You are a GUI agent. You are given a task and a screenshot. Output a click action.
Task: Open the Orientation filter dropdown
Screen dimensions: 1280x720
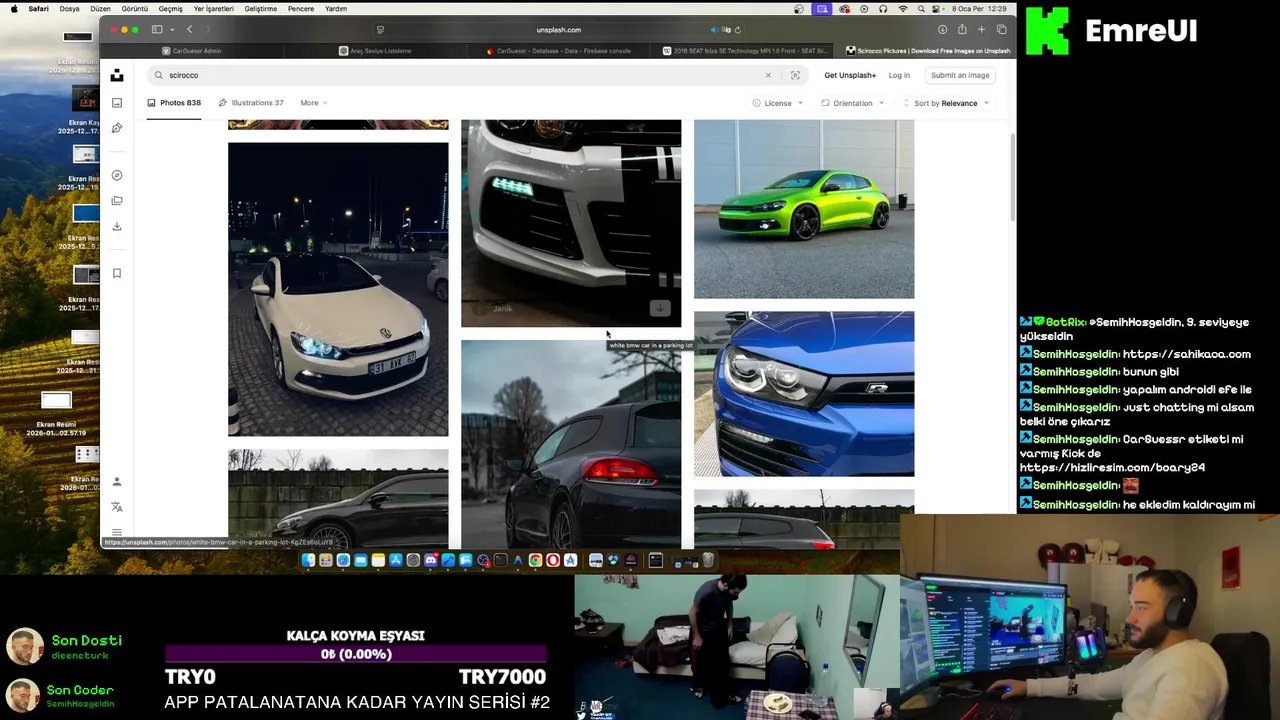click(x=853, y=103)
